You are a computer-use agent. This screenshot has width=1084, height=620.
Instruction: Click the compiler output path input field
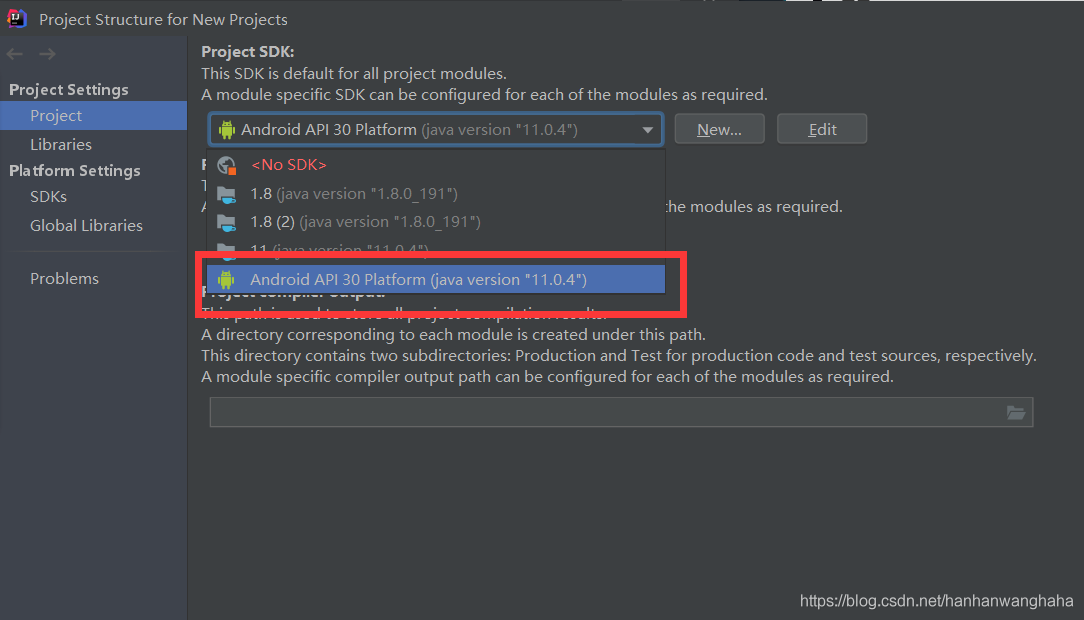point(600,412)
